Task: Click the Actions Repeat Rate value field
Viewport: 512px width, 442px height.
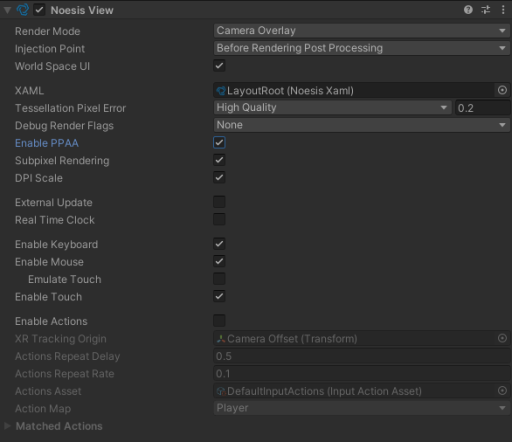Action: pos(361,373)
